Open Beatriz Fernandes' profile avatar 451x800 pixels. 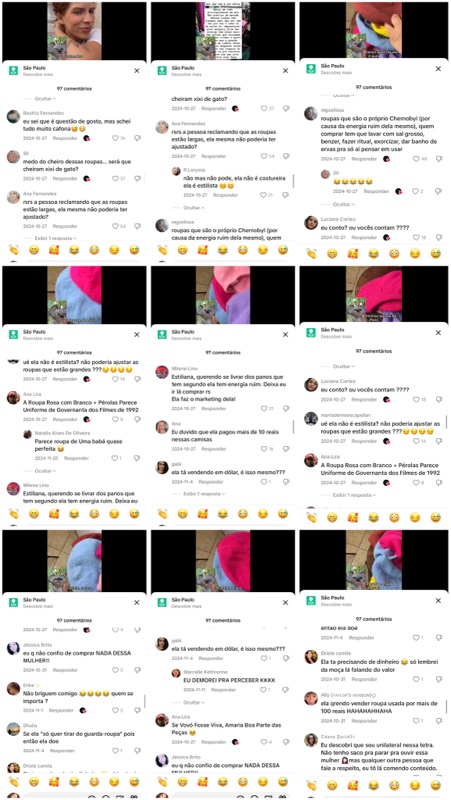tap(13, 116)
